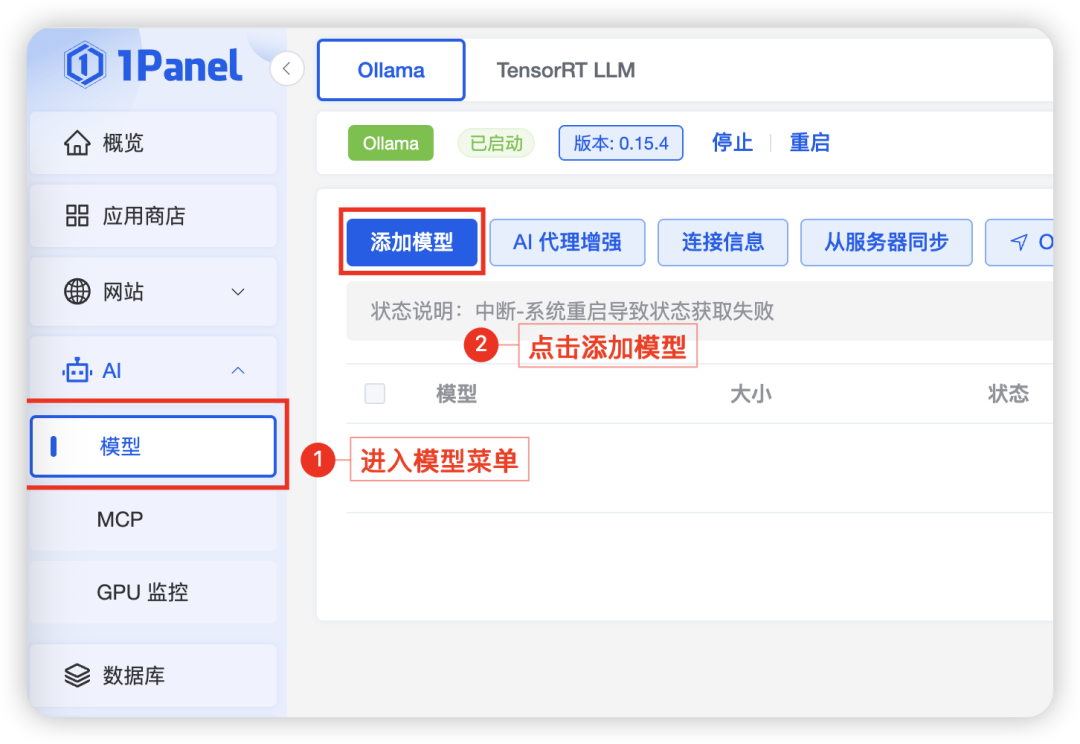
Task: Collapse the AI submenu chevron
Action: tap(238, 371)
